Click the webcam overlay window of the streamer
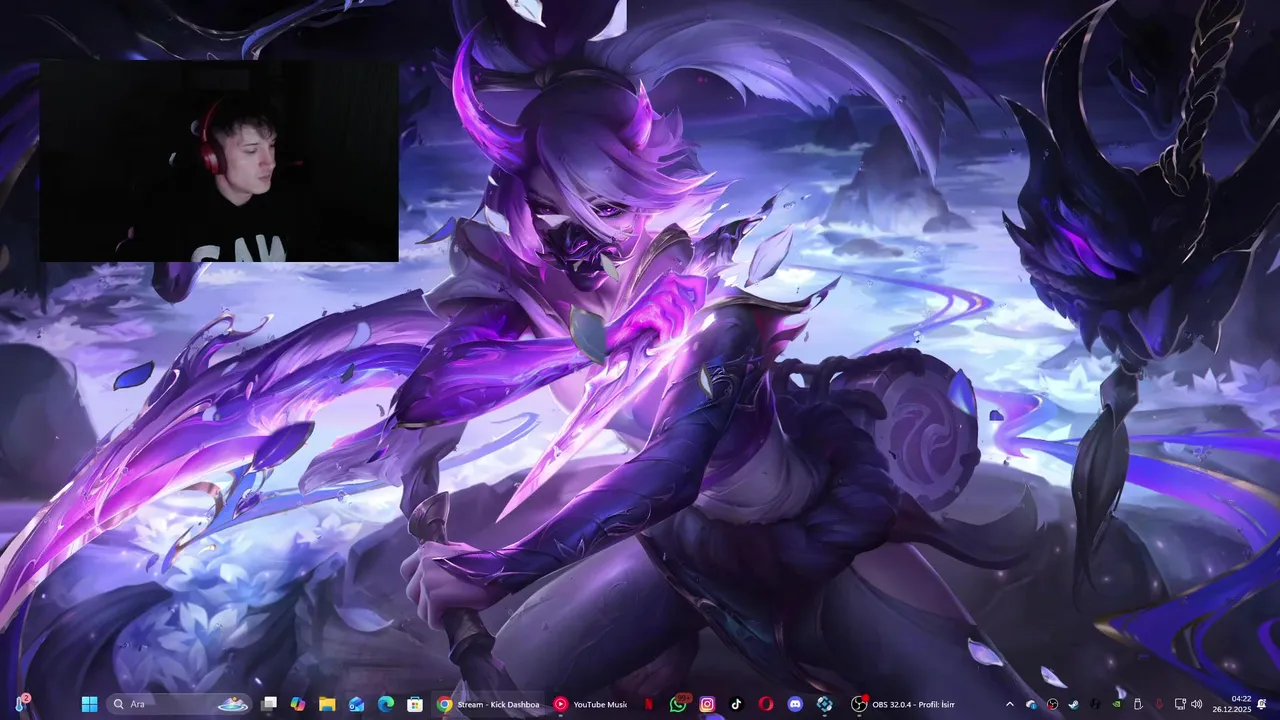1280x720 pixels. click(219, 161)
